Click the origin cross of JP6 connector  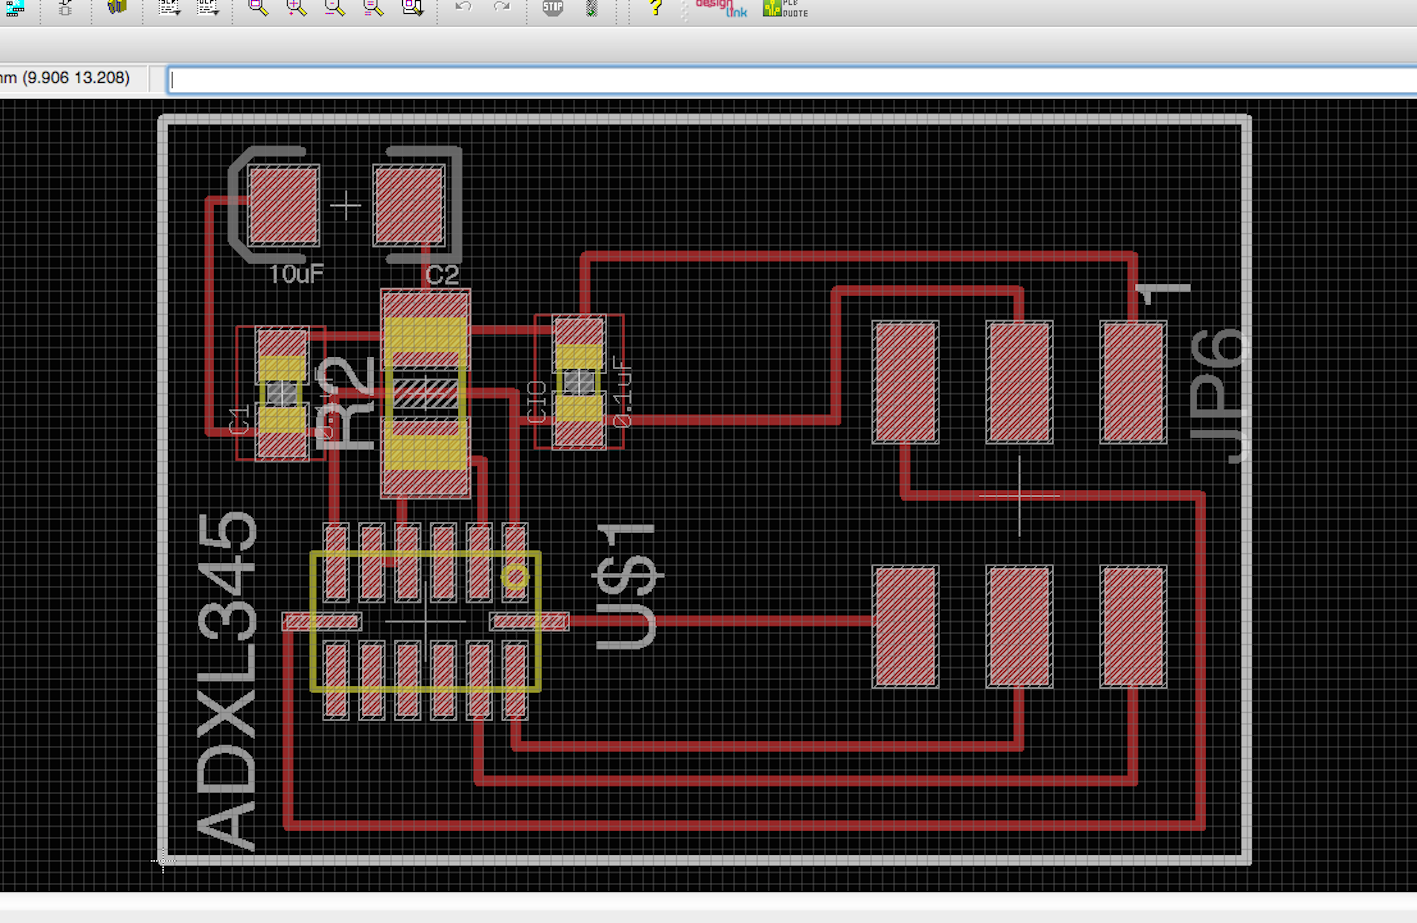(1019, 496)
